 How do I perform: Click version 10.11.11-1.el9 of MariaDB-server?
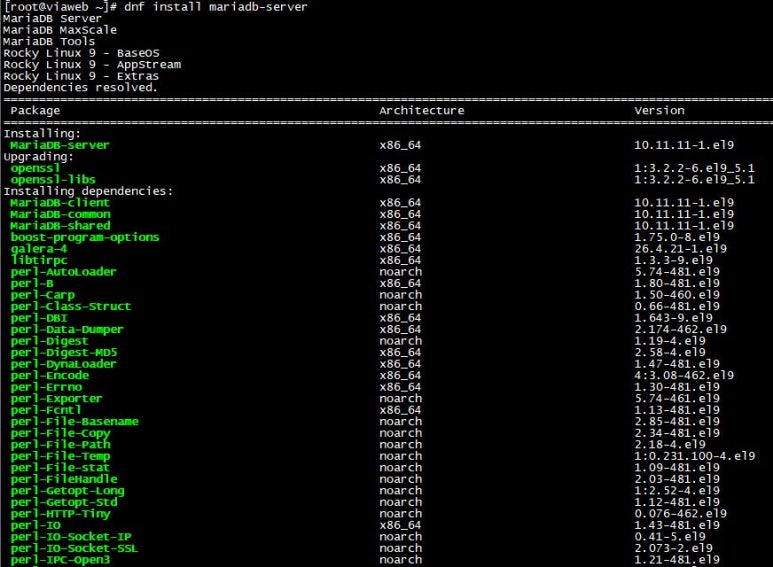pyautogui.click(x=684, y=145)
